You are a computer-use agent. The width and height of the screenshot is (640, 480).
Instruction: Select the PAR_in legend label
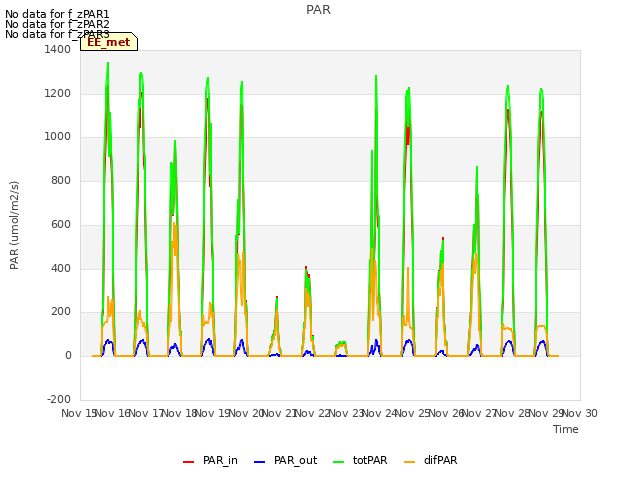[x=220, y=460]
